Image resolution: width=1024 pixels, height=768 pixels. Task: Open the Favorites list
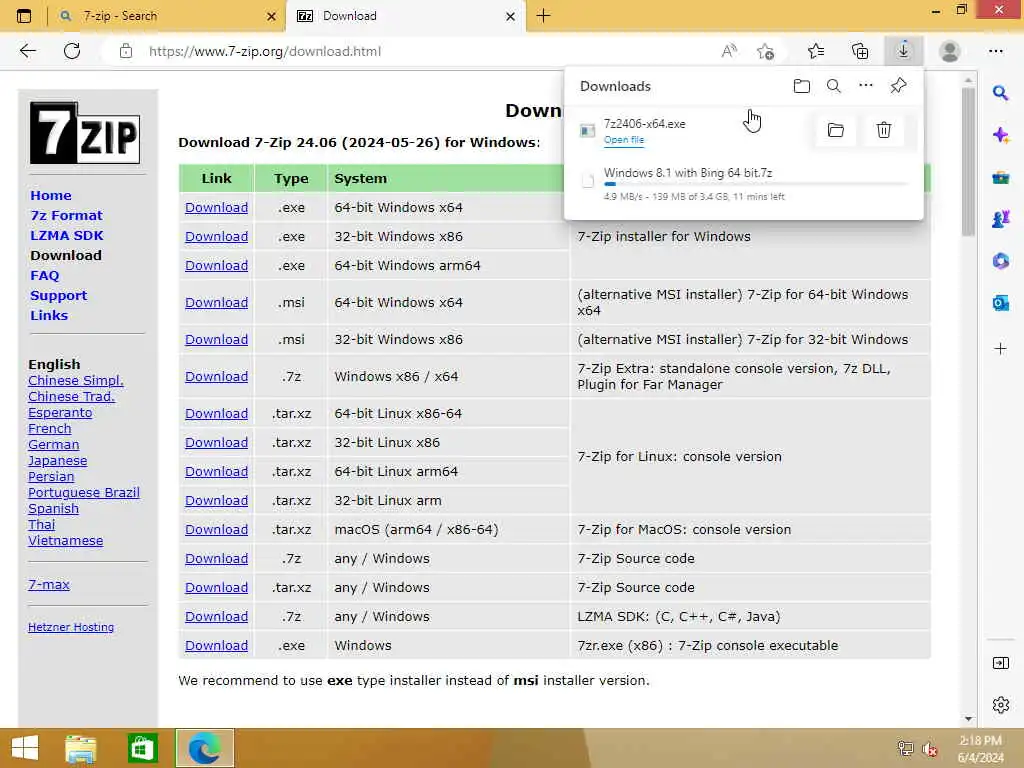pos(816,51)
